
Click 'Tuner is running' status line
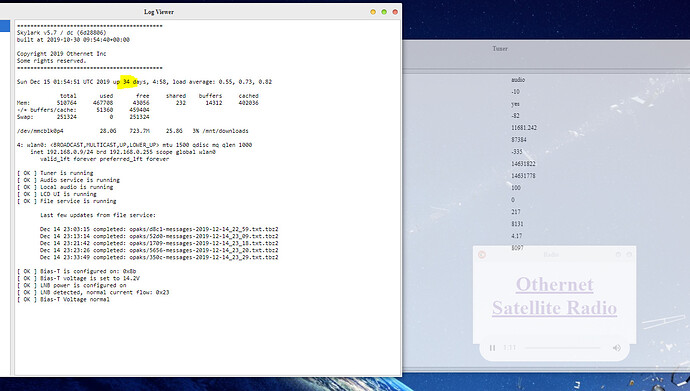click(55, 173)
